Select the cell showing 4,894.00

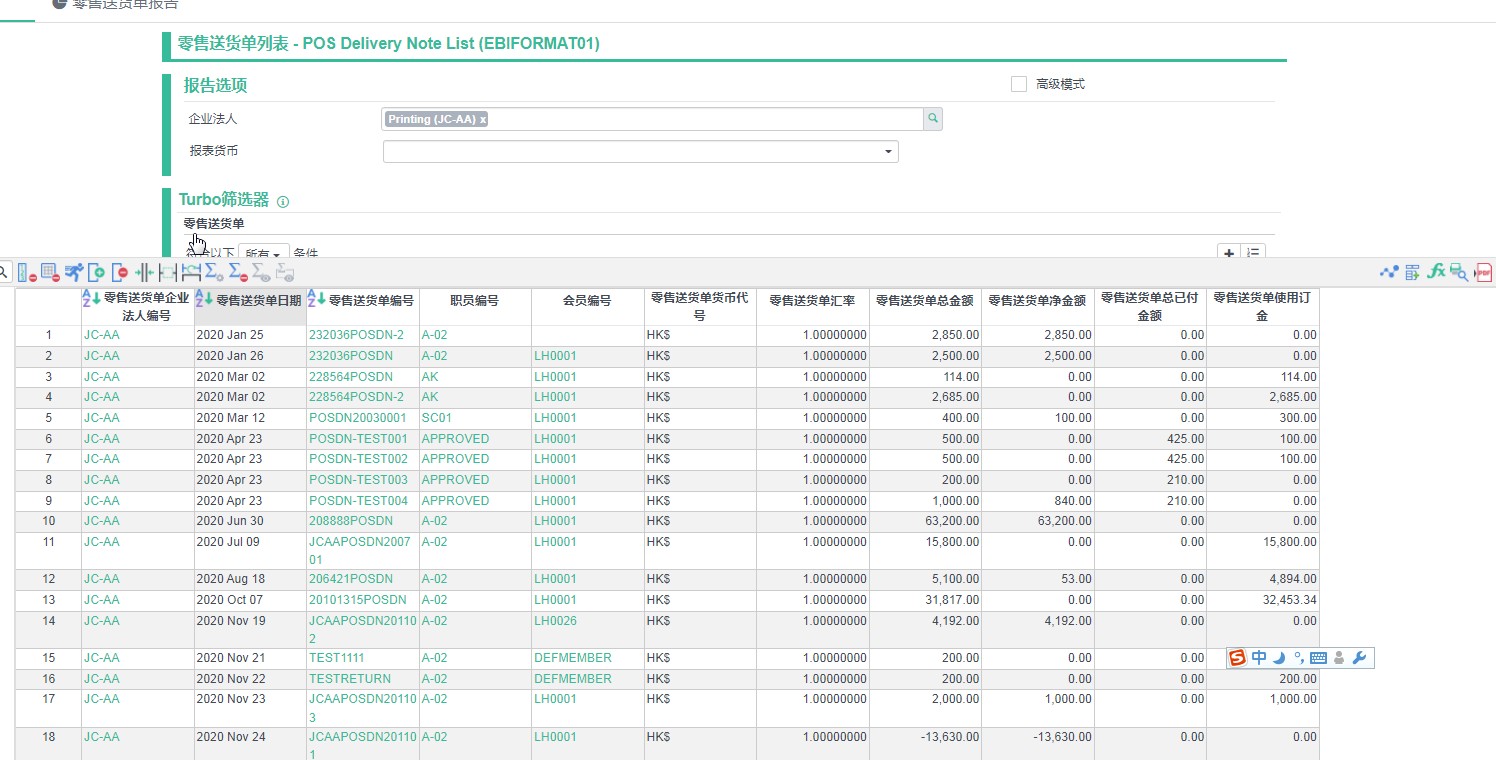coord(1263,579)
